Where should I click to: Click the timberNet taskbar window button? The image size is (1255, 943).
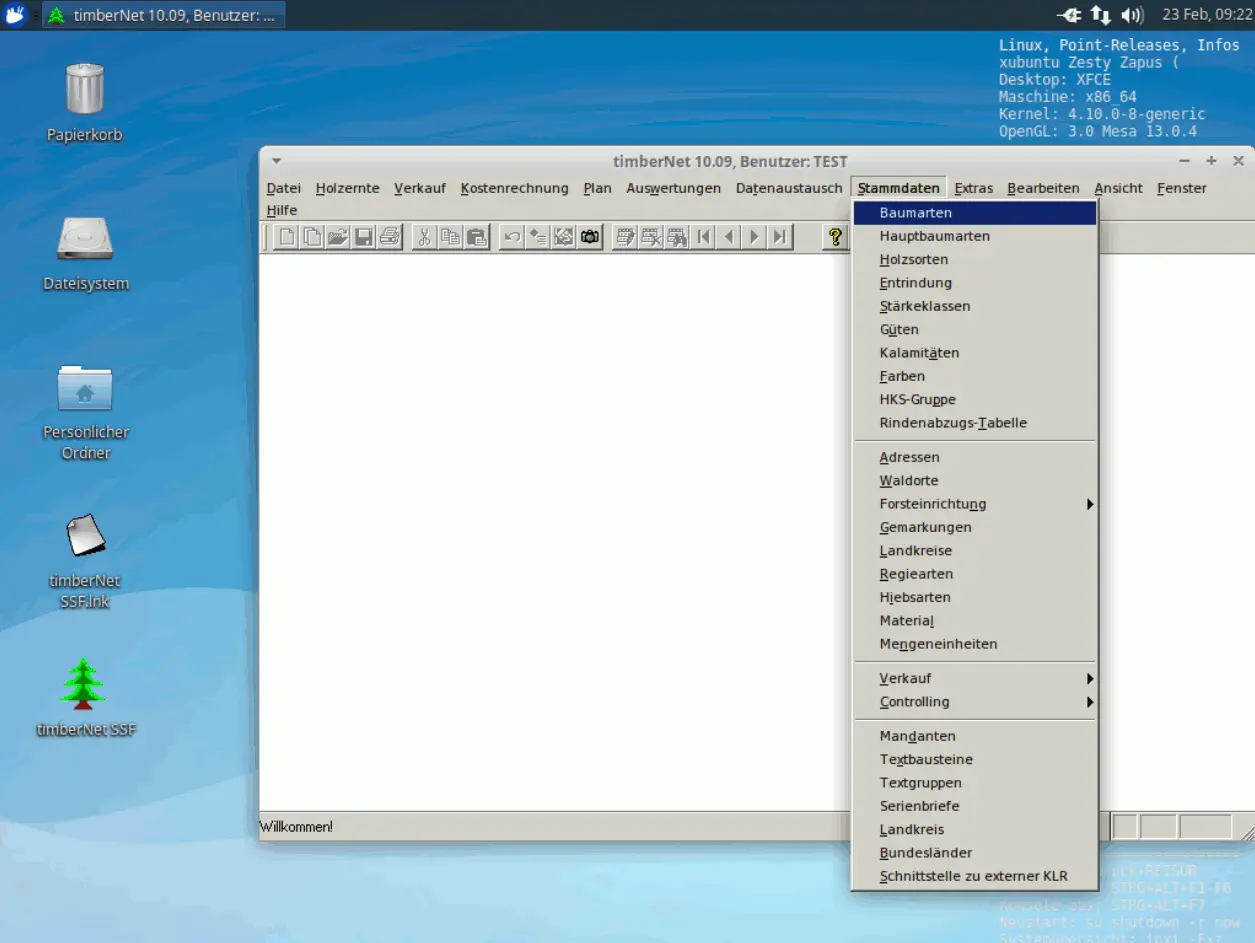(165, 15)
